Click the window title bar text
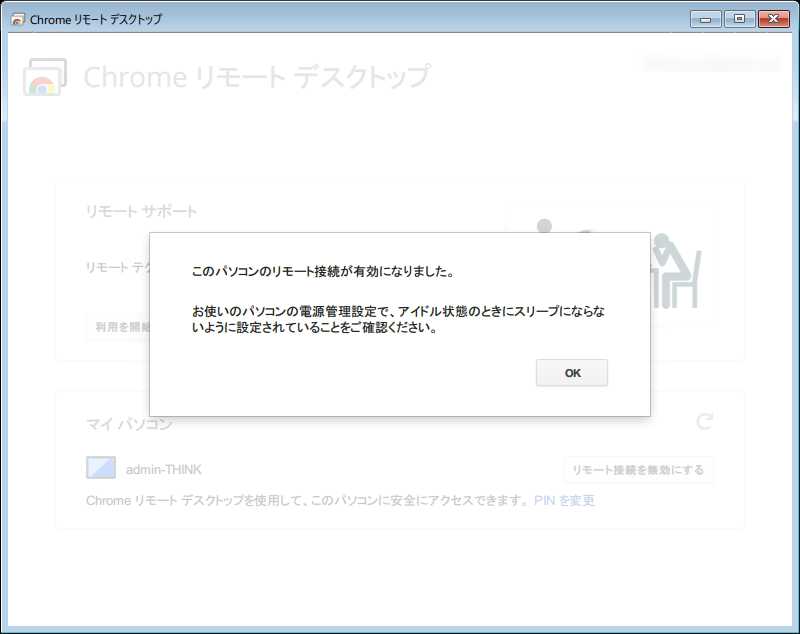Image resolution: width=800 pixels, height=634 pixels. tap(96, 19)
